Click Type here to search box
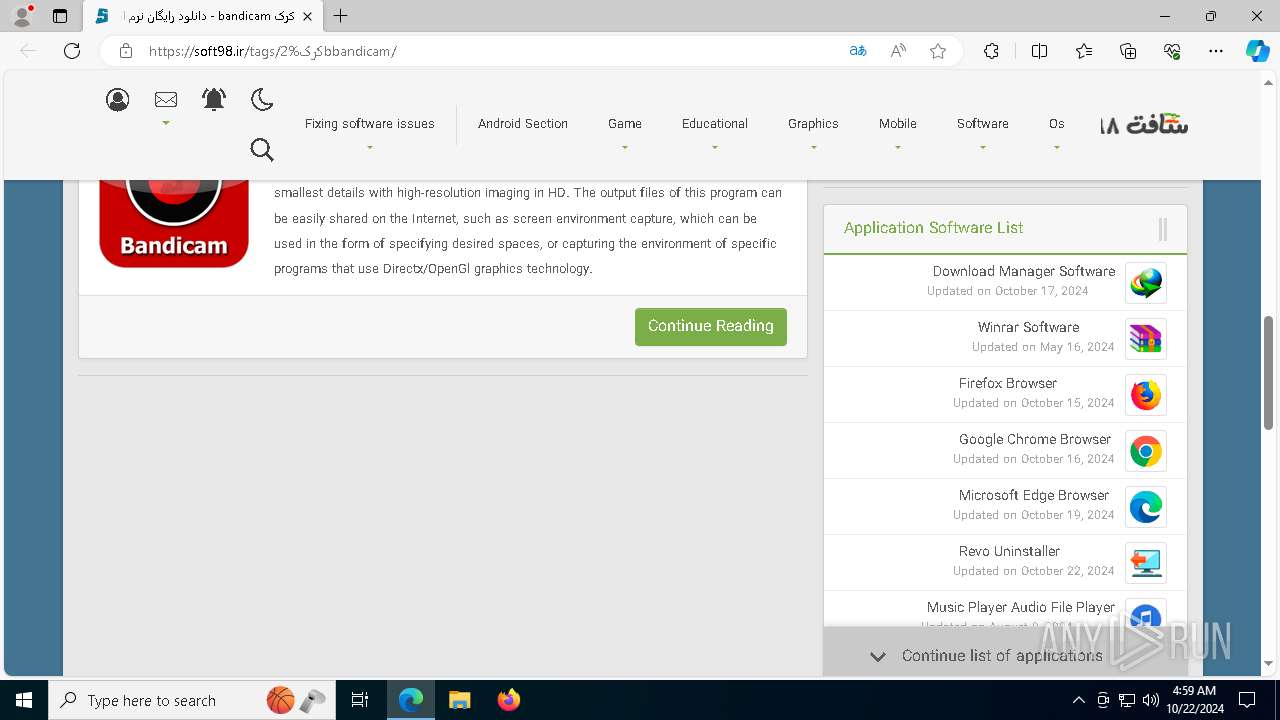Image resolution: width=1280 pixels, height=720 pixels. [x=191, y=700]
